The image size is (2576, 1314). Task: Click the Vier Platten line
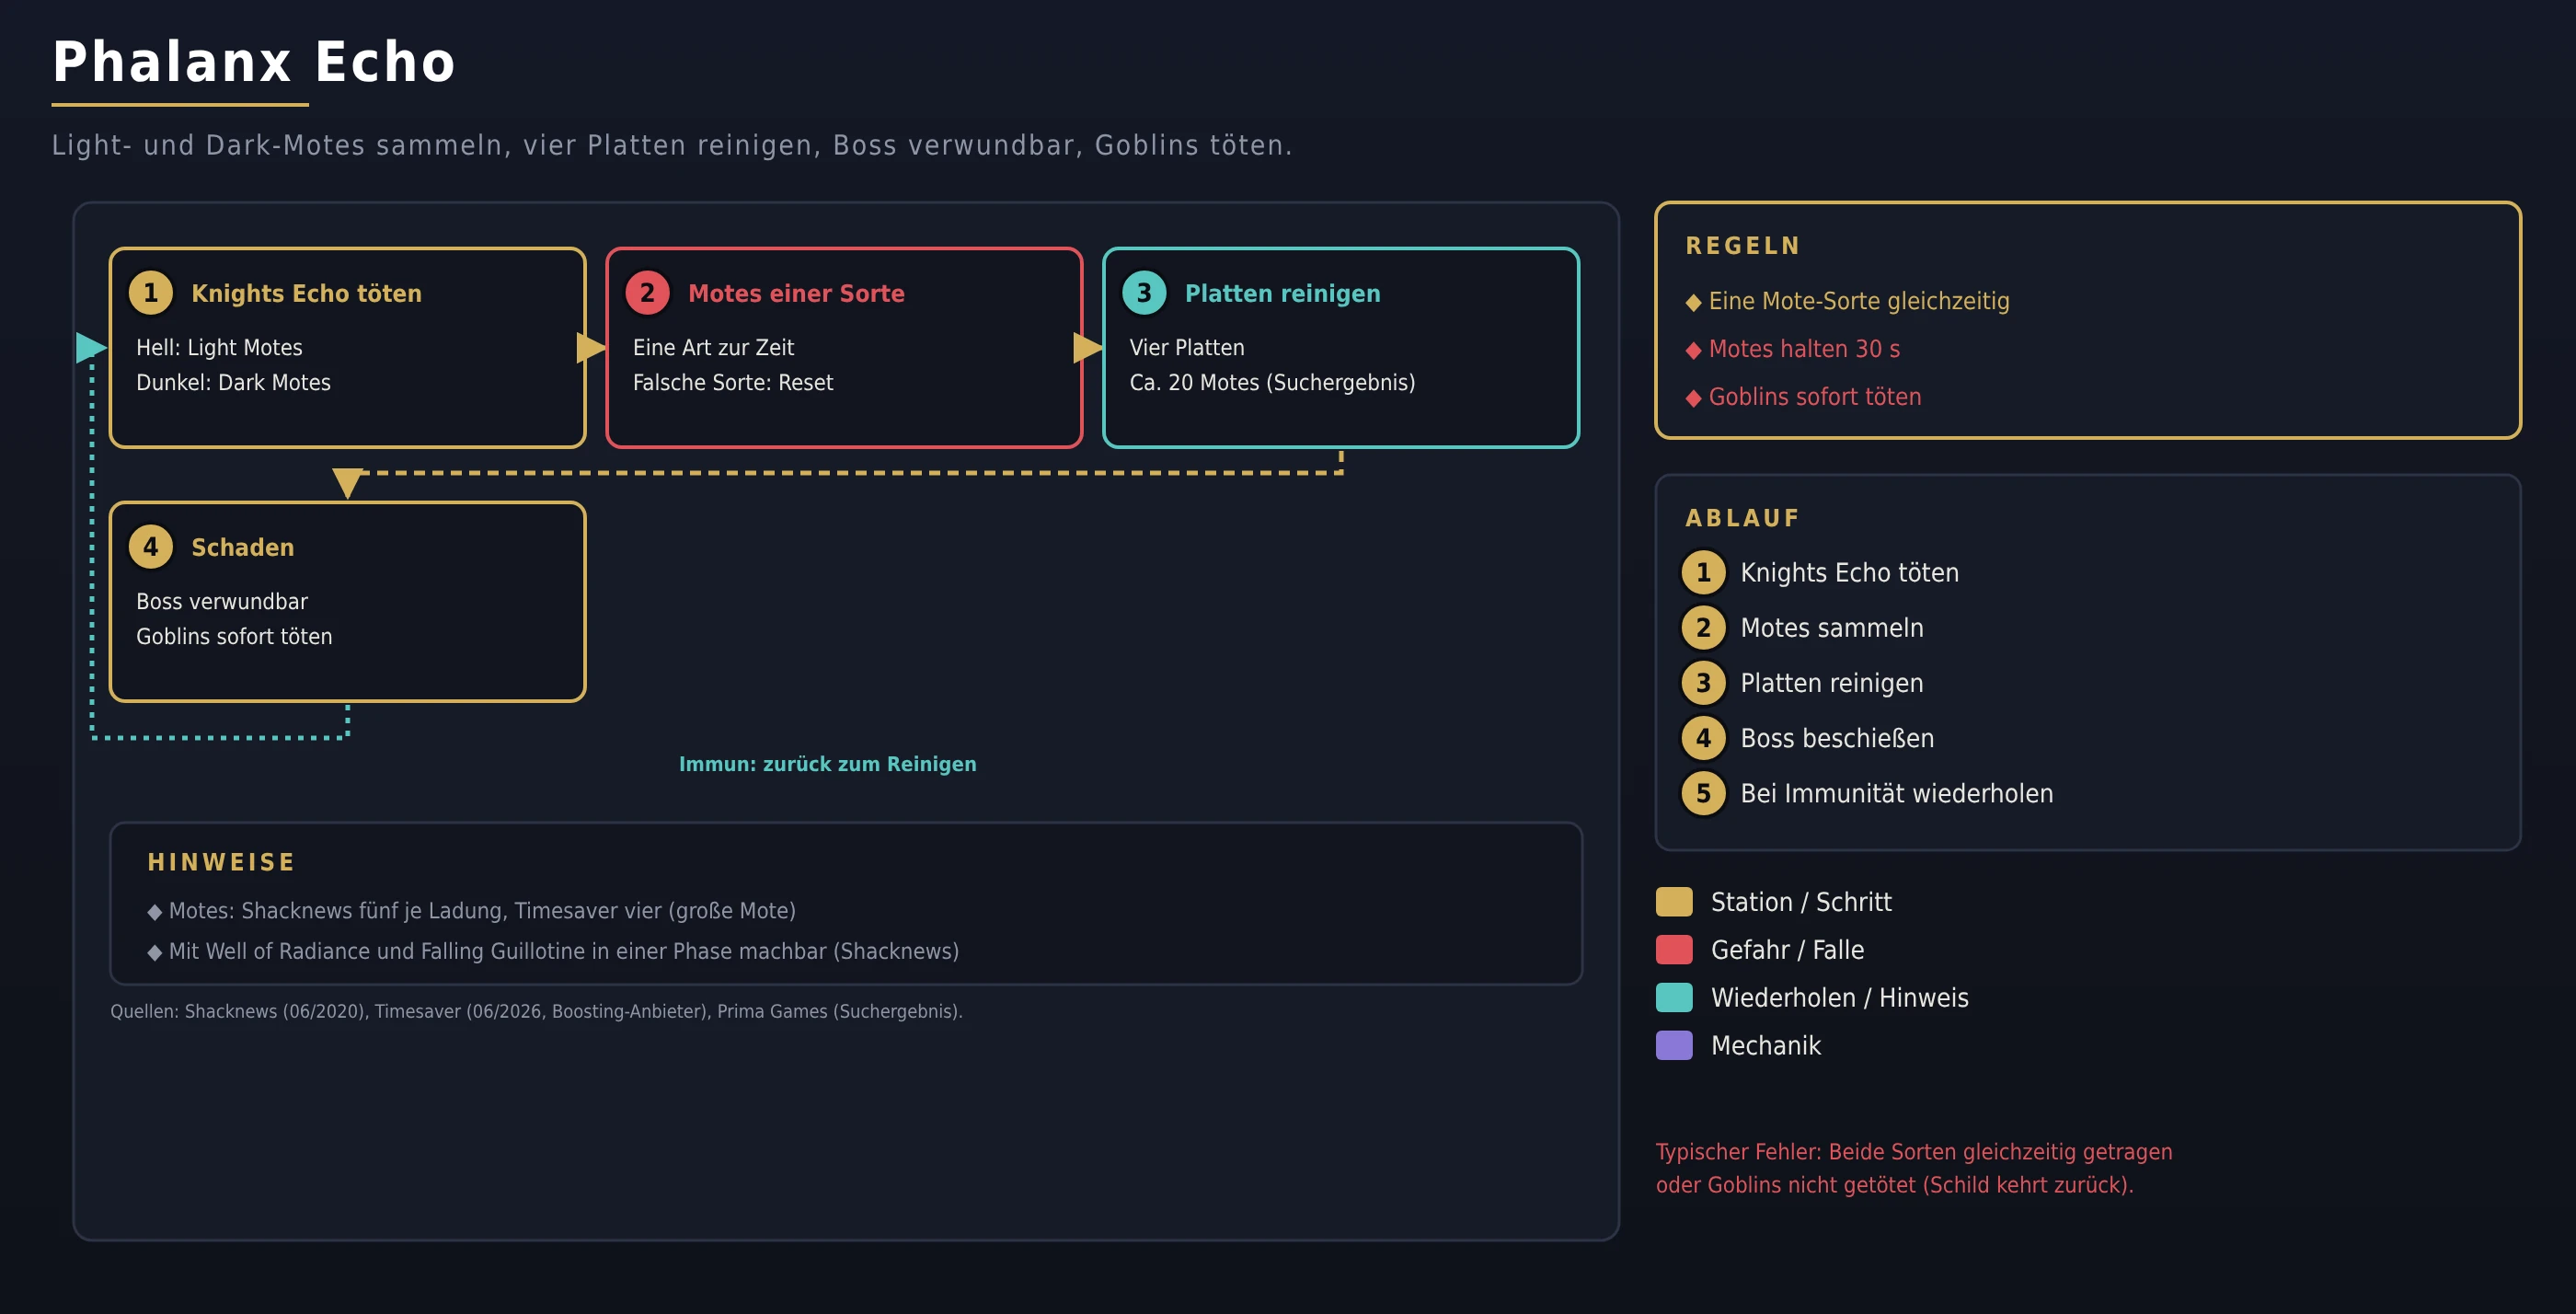(x=1187, y=348)
